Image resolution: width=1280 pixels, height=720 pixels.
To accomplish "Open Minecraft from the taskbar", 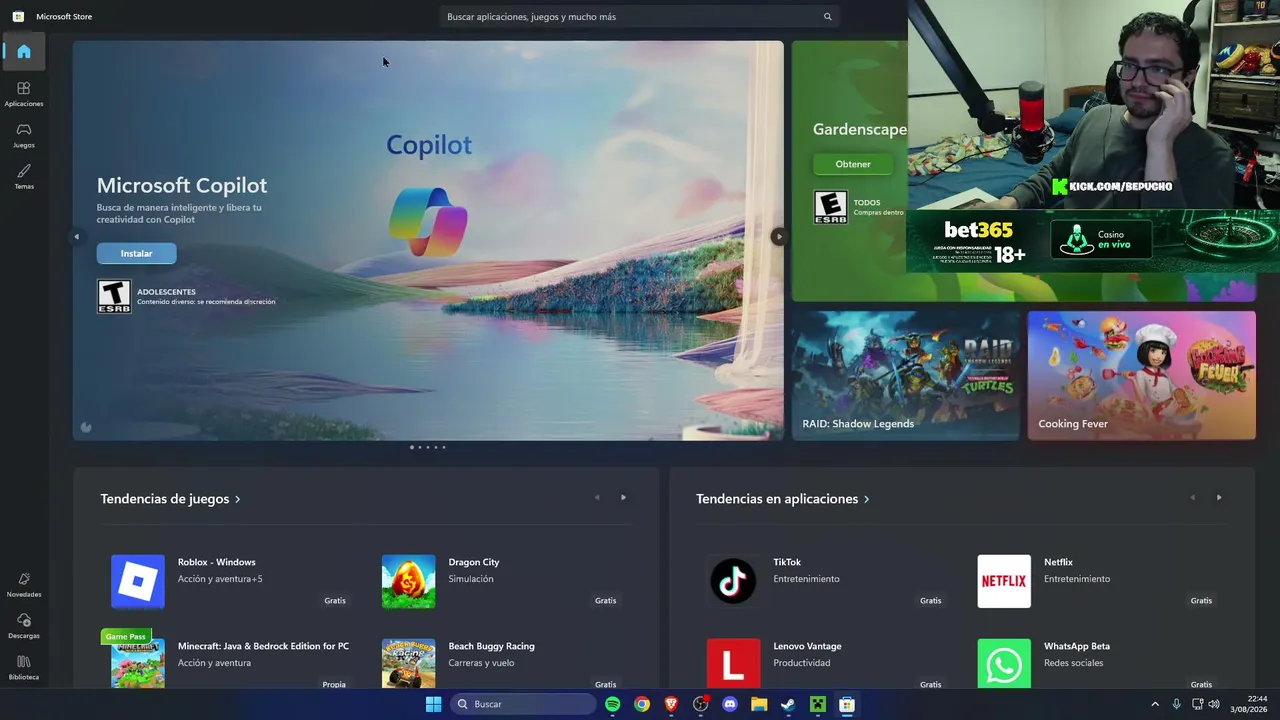I will click(x=818, y=704).
